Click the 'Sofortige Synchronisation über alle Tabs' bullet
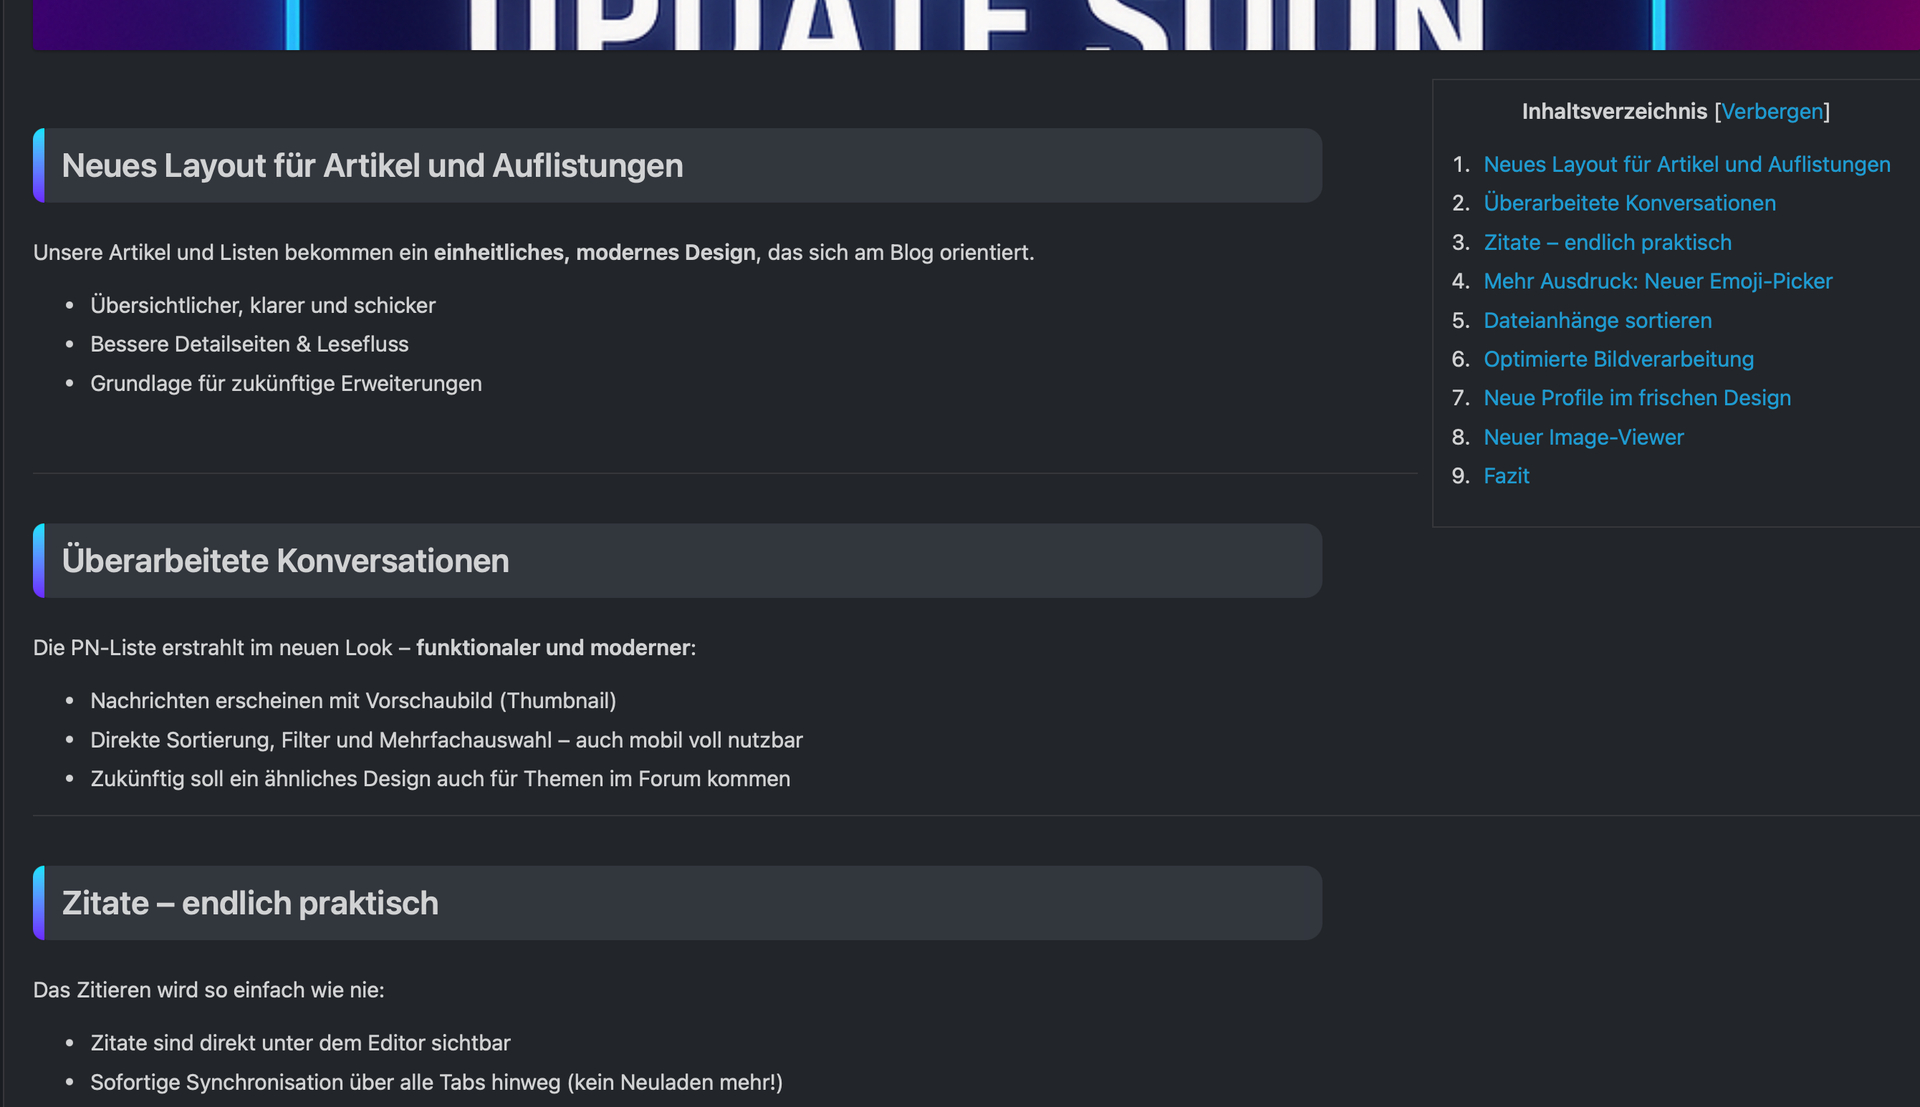1920x1107 pixels. [436, 1082]
